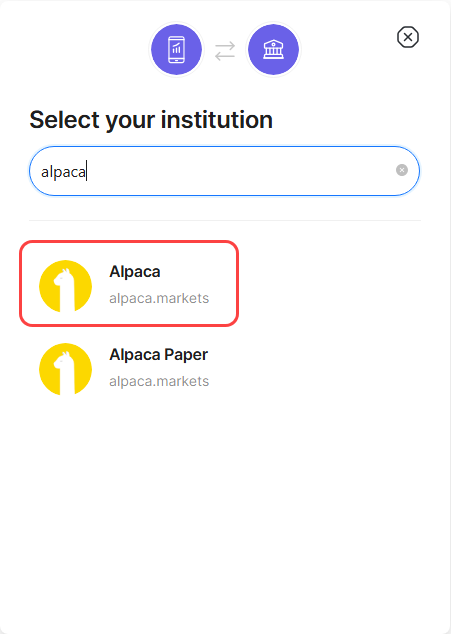This screenshot has width=451, height=634.
Task: Place the cursor after the word alpaca
Action: click(87, 171)
